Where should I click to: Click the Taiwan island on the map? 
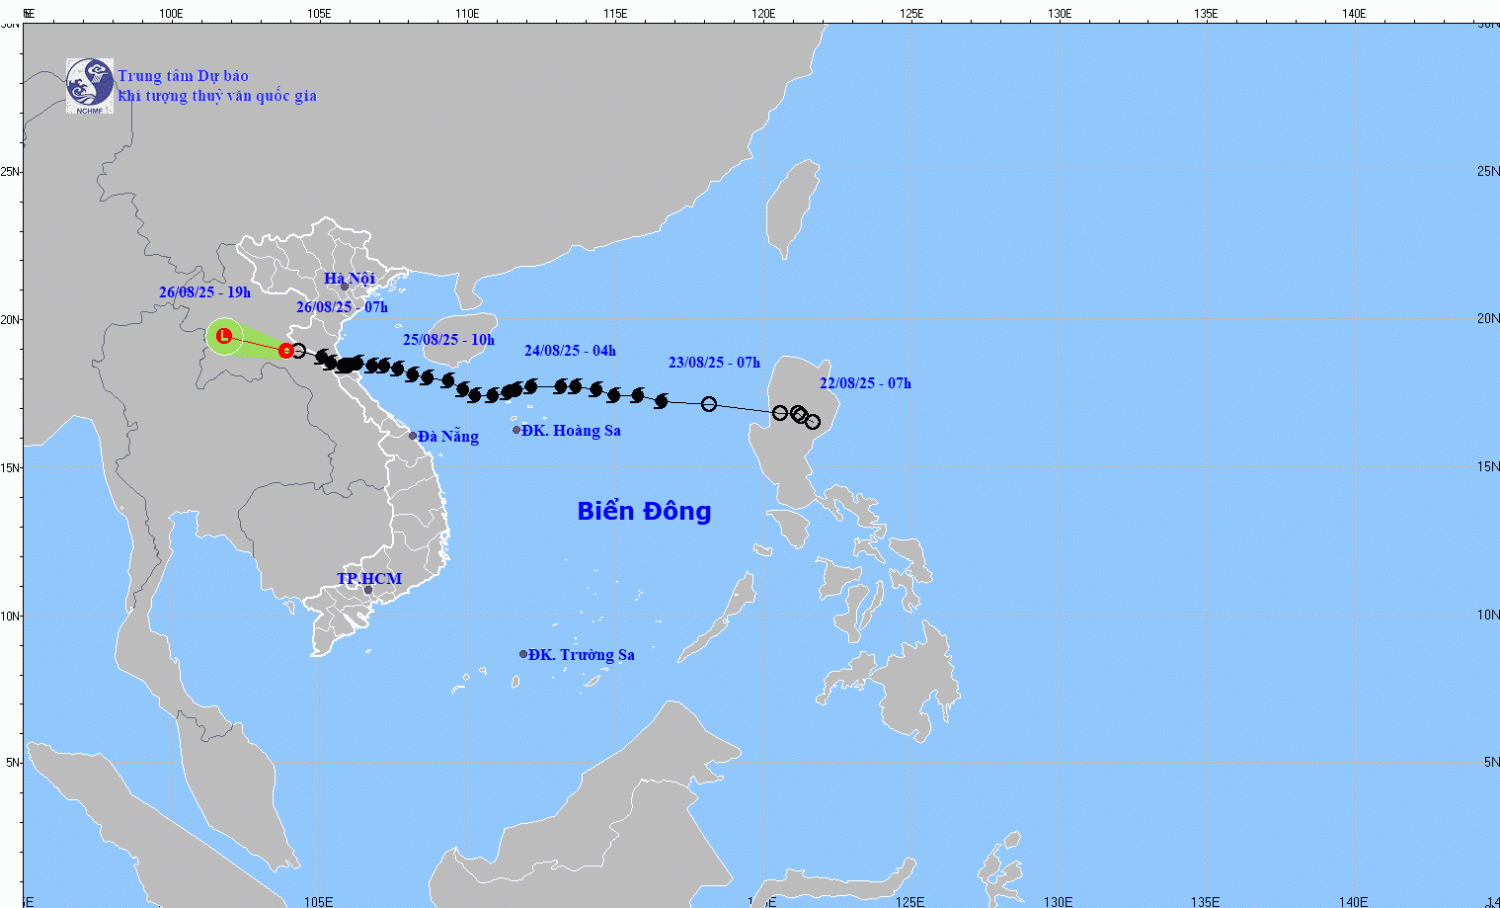pyautogui.click(x=792, y=210)
